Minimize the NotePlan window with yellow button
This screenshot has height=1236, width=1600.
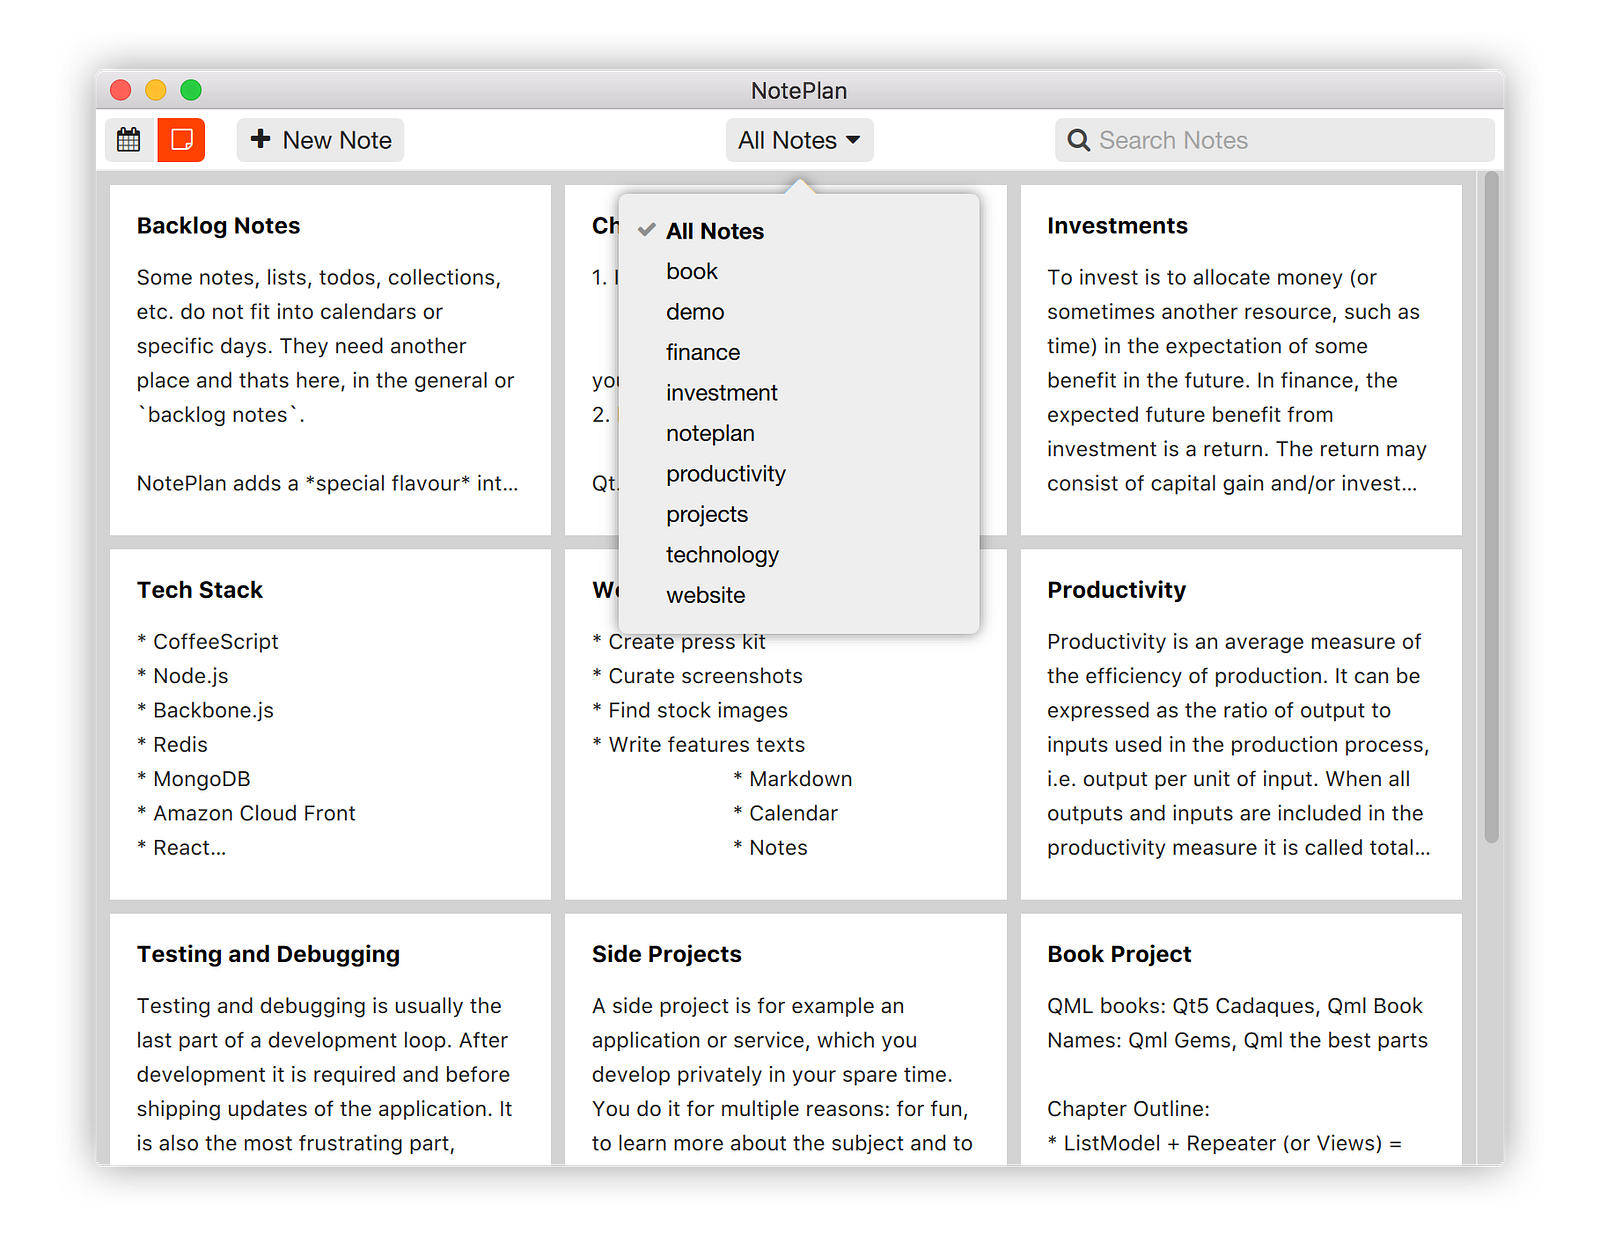pos(156,90)
